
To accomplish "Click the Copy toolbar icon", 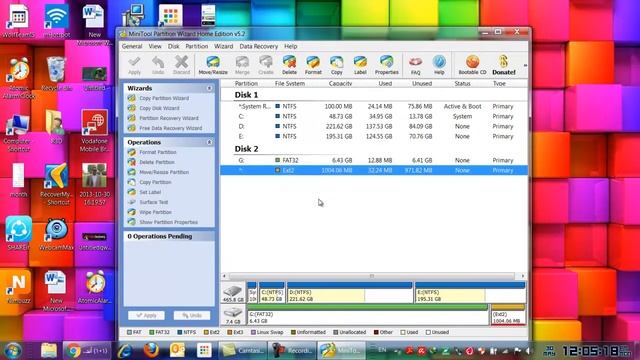I will tap(336, 65).
